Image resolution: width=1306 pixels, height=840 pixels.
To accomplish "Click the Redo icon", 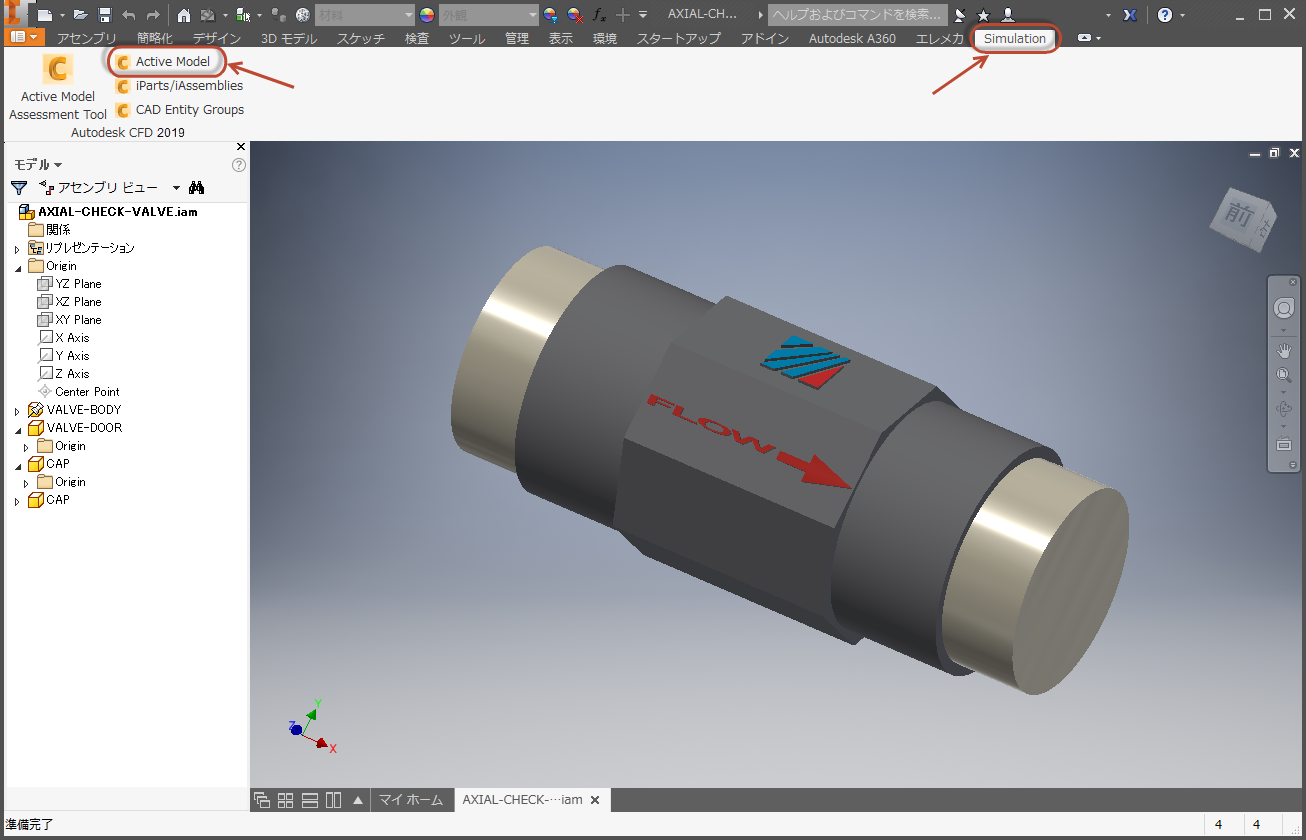I will [153, 14].
